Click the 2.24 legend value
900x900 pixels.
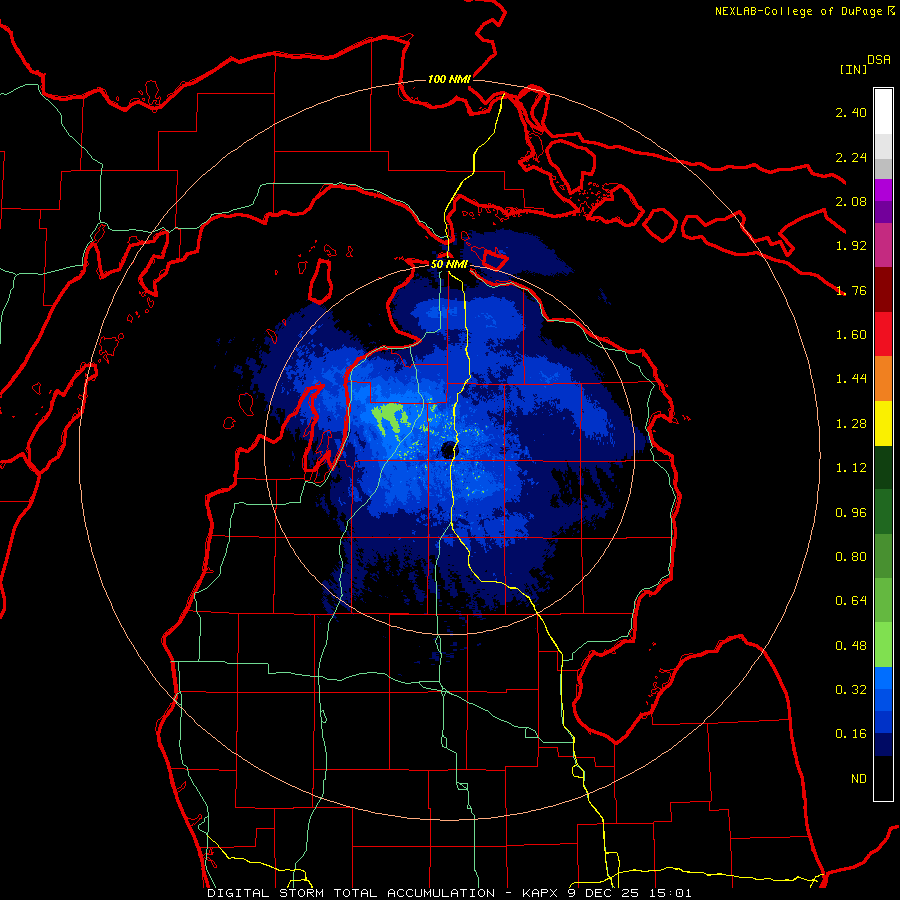pyautogui.click(x=851, y=157)
